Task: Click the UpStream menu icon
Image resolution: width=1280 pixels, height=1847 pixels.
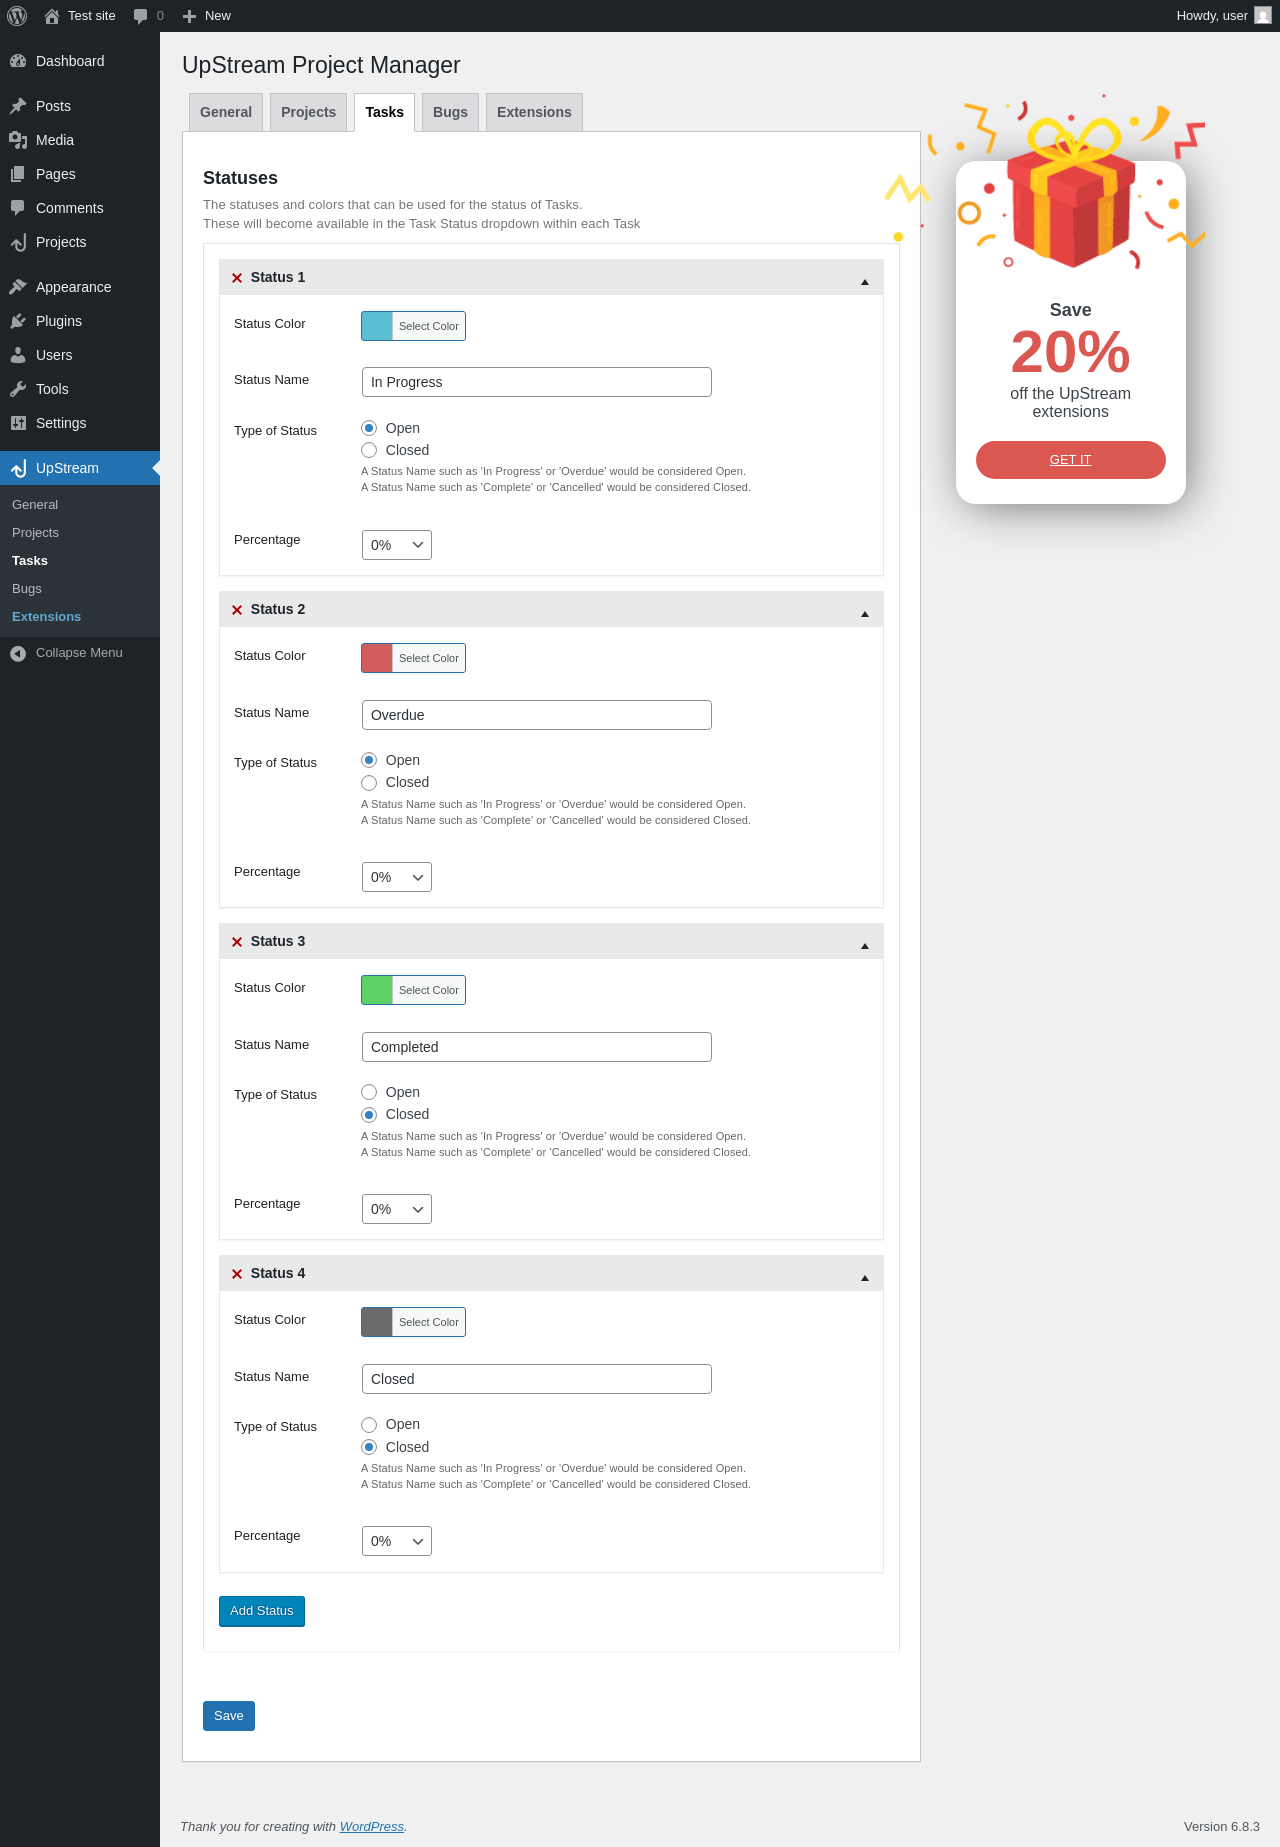Action: point(18,468)
